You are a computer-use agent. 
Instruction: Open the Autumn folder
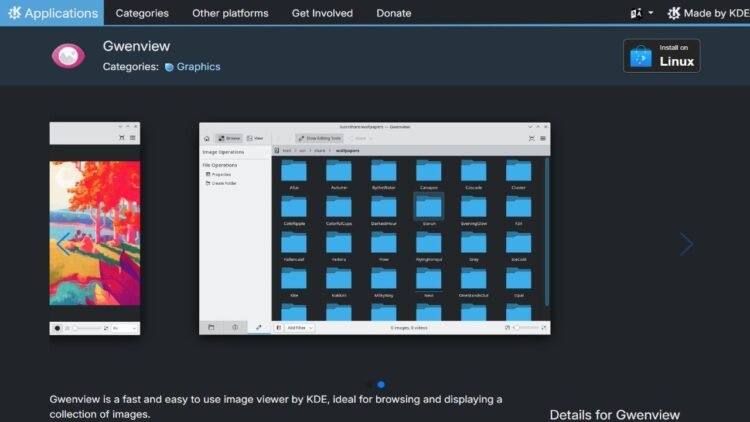tap(339, 175)
